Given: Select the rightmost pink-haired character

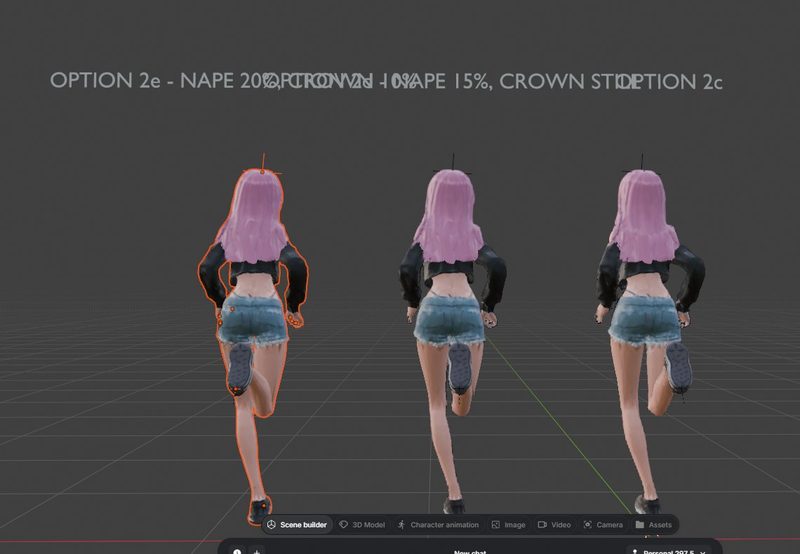Looking at the screenshot, I should (647, 306).
